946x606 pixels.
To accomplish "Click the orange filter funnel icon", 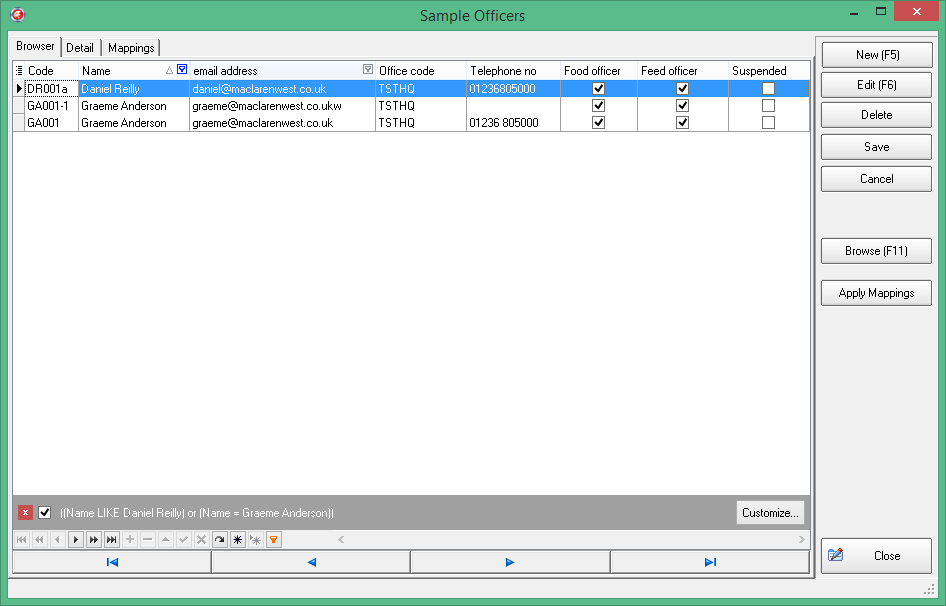I will point(274,540).
